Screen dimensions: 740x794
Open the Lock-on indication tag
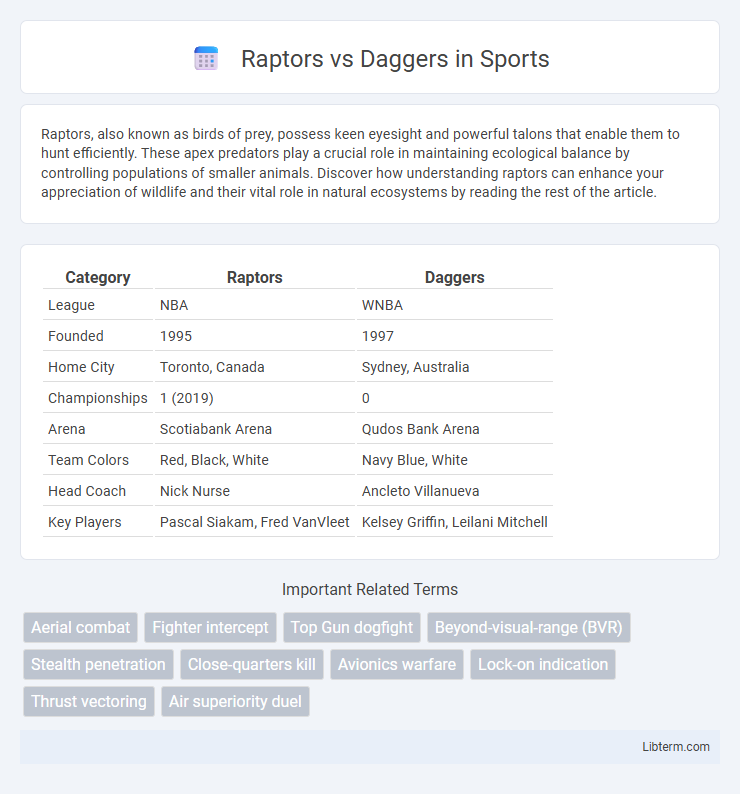543,664
